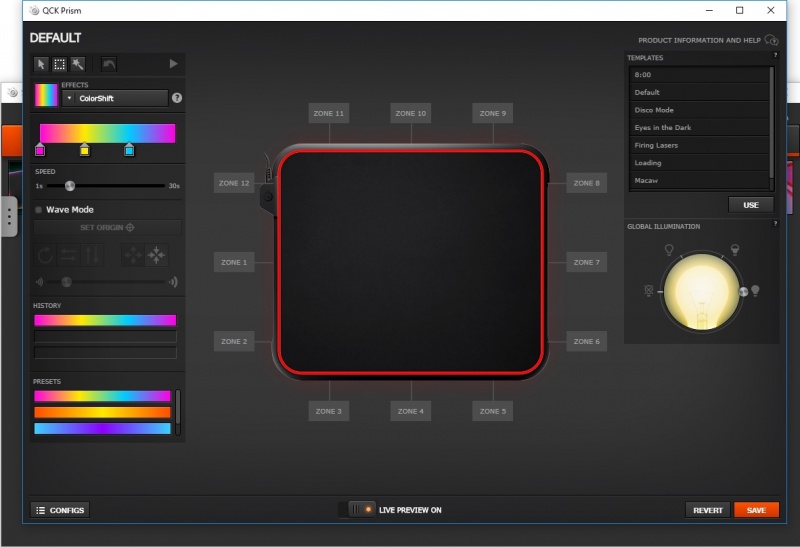
Task: Select Zone 9 label
Action: pyautogui.click(x=493, y=113)
